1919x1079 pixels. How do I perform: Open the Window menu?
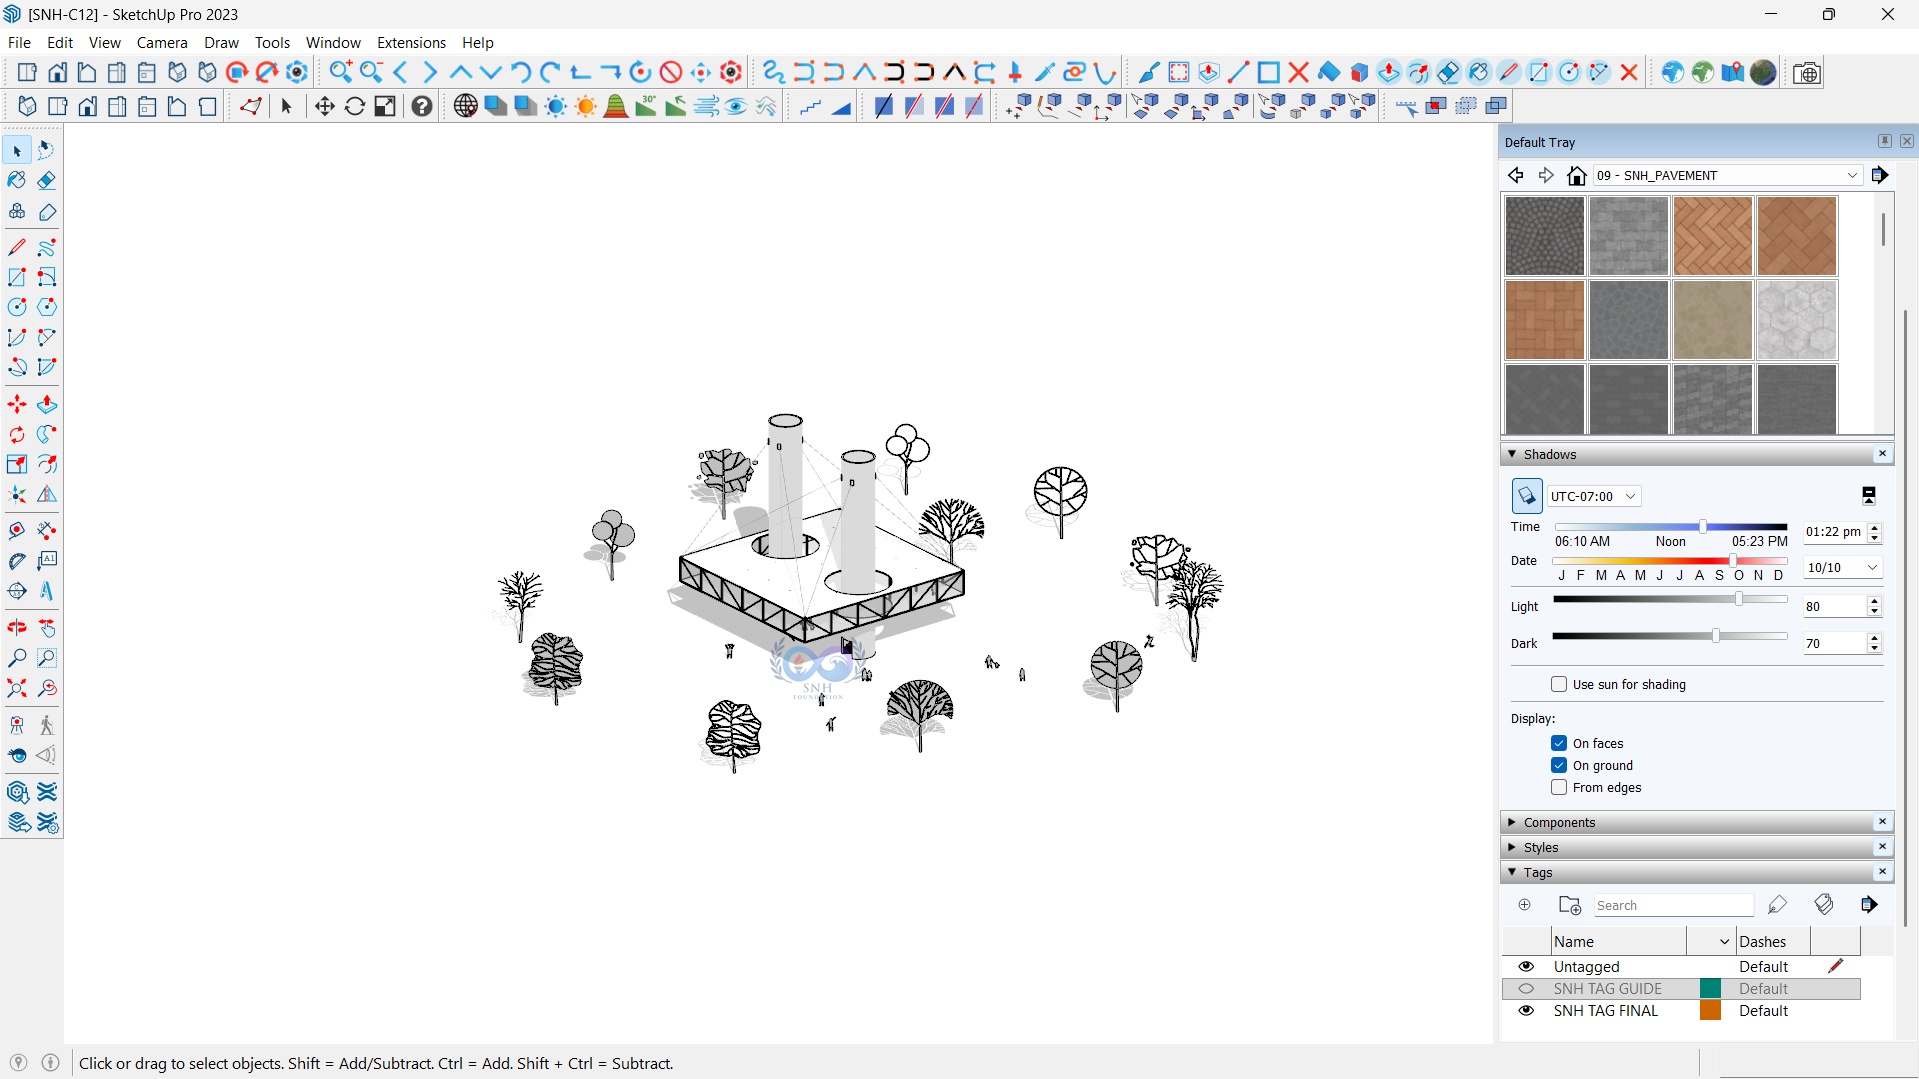[x=333, y=42]
